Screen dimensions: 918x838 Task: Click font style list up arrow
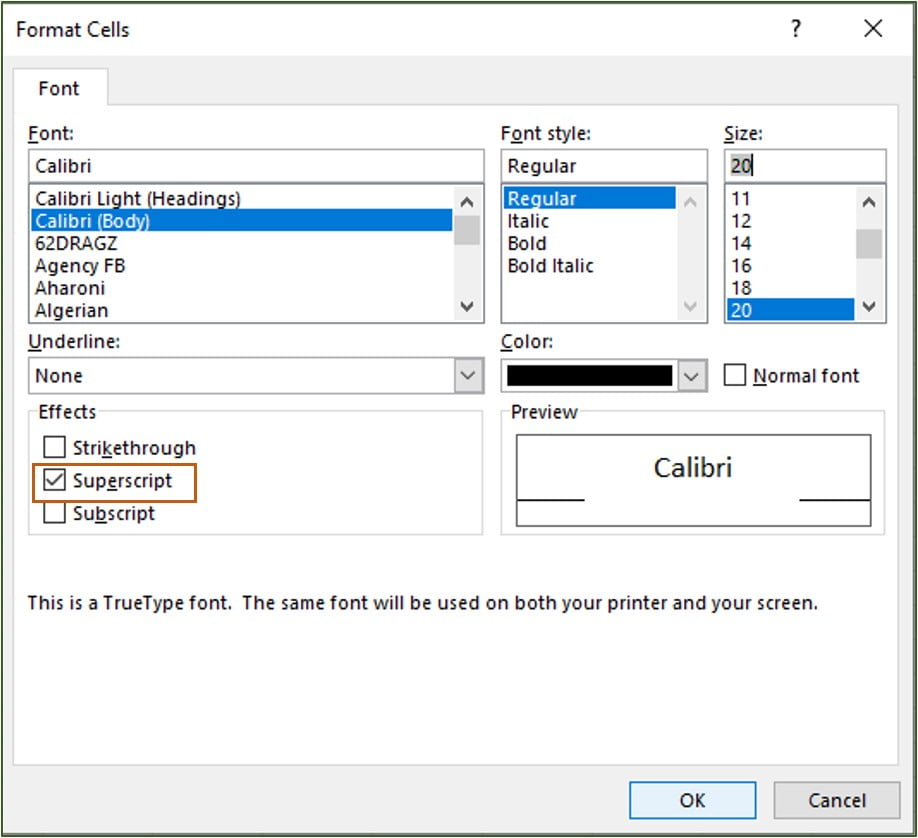690,202
